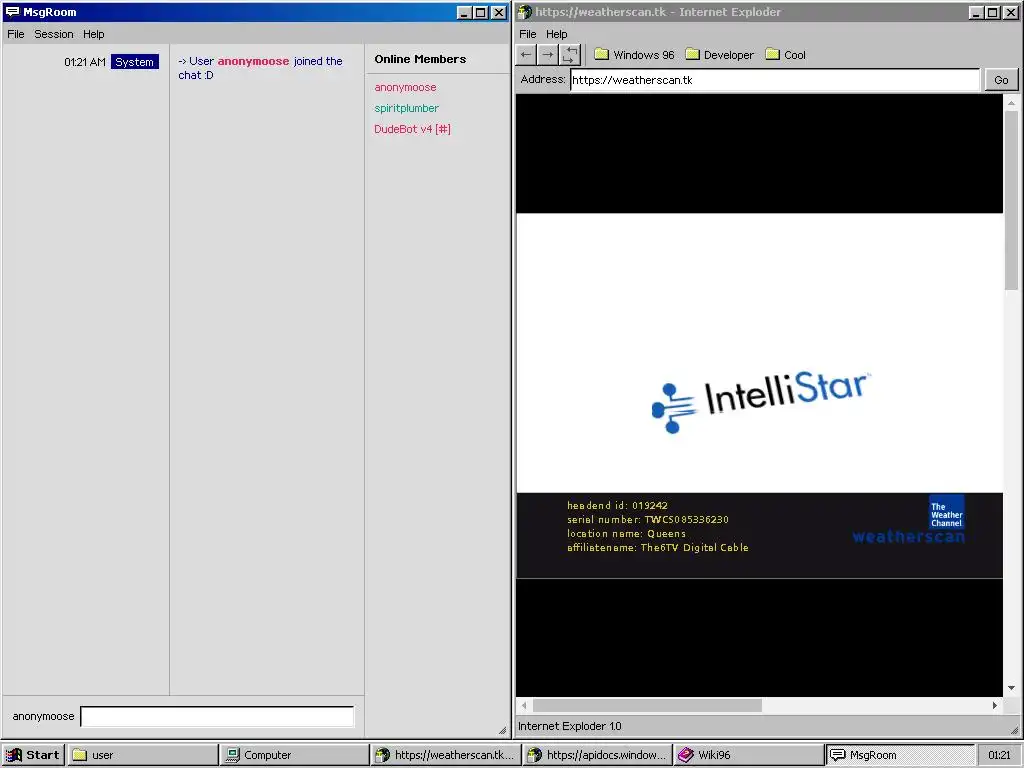
Task: Close the MsgRoom window
Action: point(498,12)
